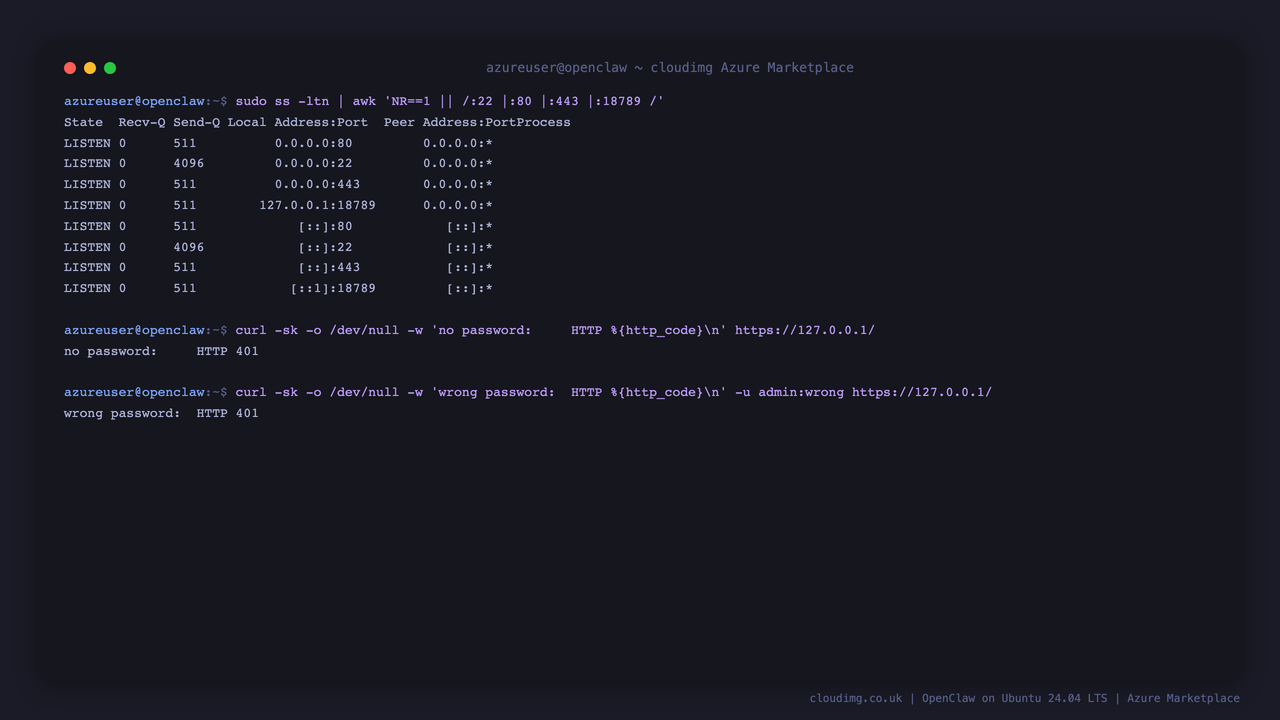Viewport: 1280px width, 720px height.
Task: Click the 'wrong password: HTTP 401' output
Action: [161, 413]
